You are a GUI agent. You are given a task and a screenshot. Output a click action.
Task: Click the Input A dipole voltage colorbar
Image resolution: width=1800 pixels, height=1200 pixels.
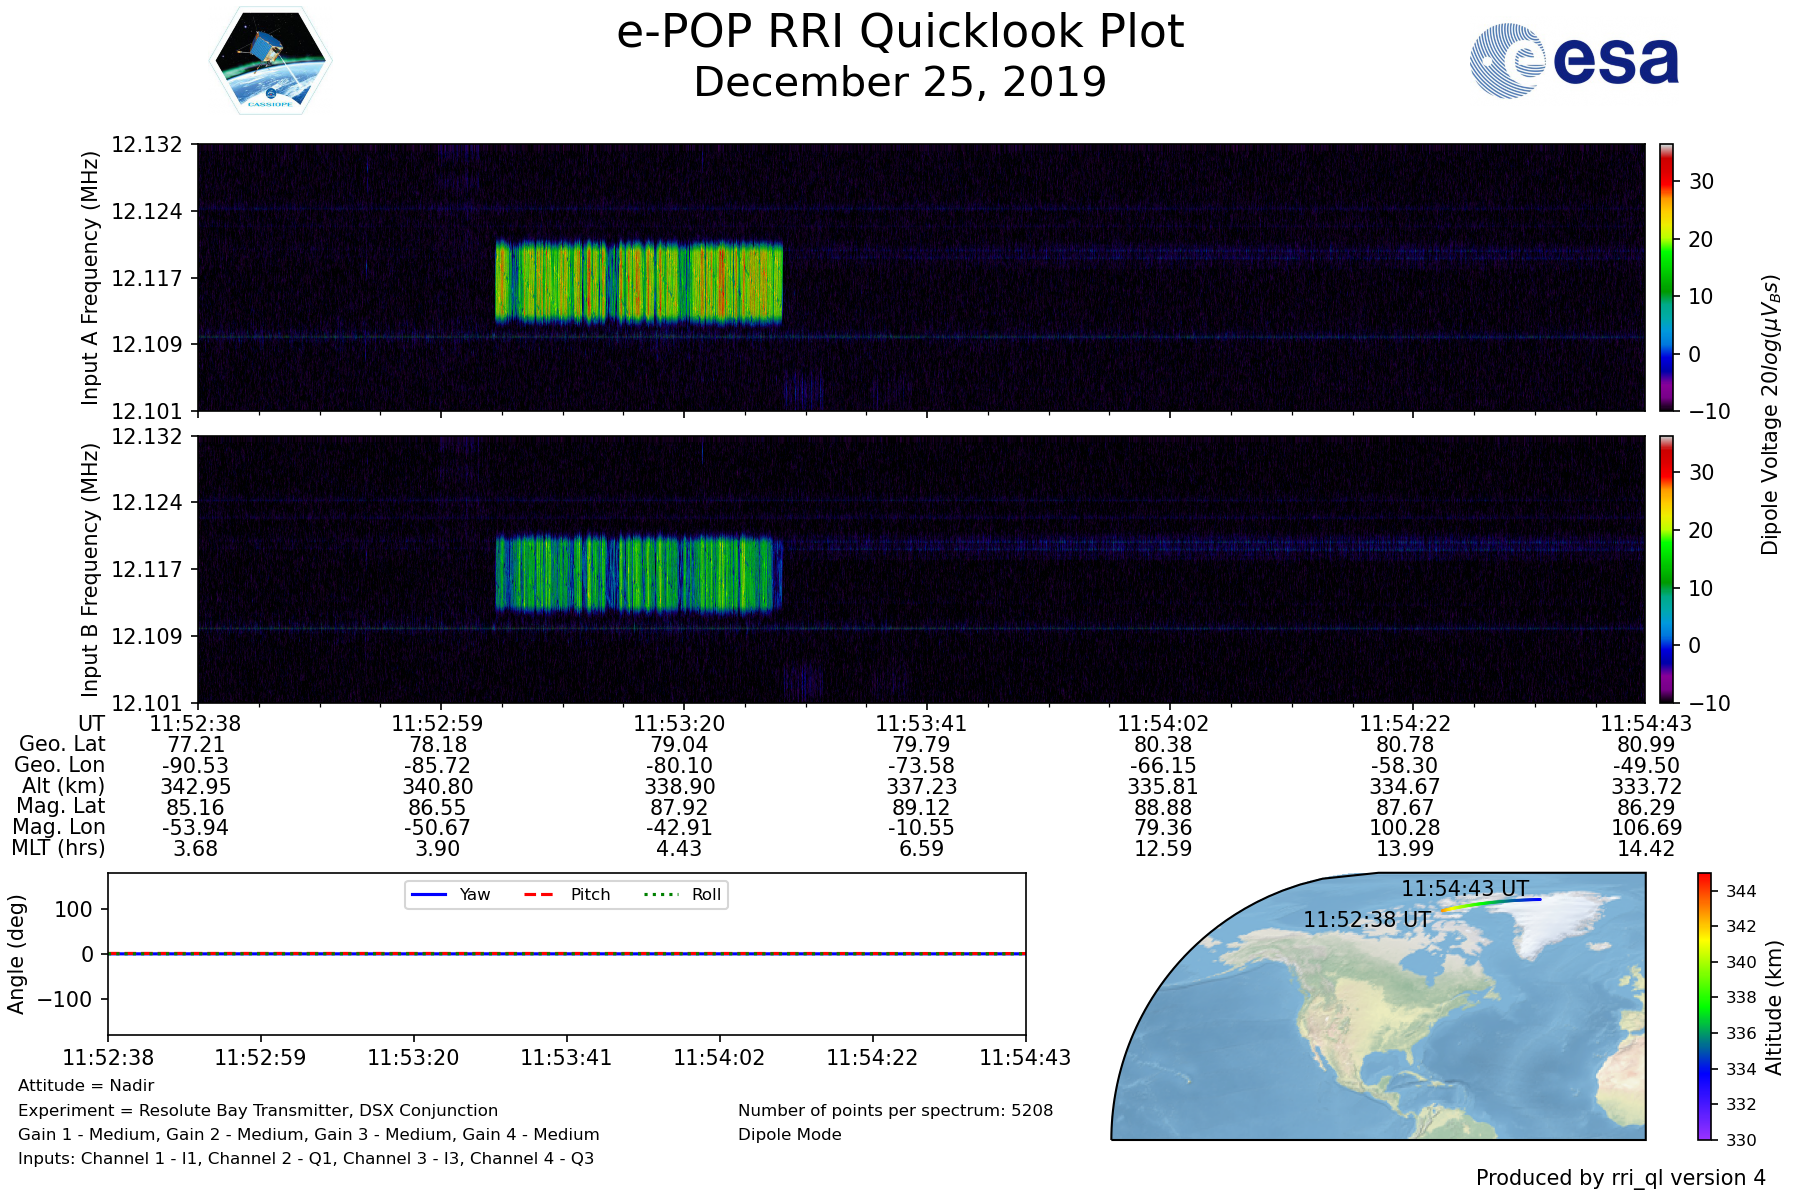(1666, 277)
